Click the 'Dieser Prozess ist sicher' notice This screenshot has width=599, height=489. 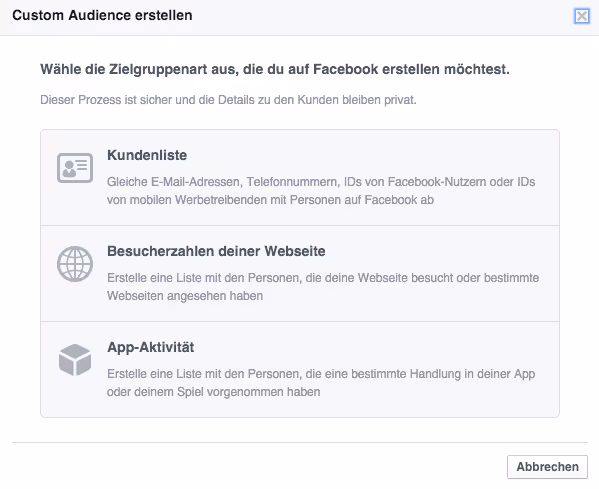(228, 100)
